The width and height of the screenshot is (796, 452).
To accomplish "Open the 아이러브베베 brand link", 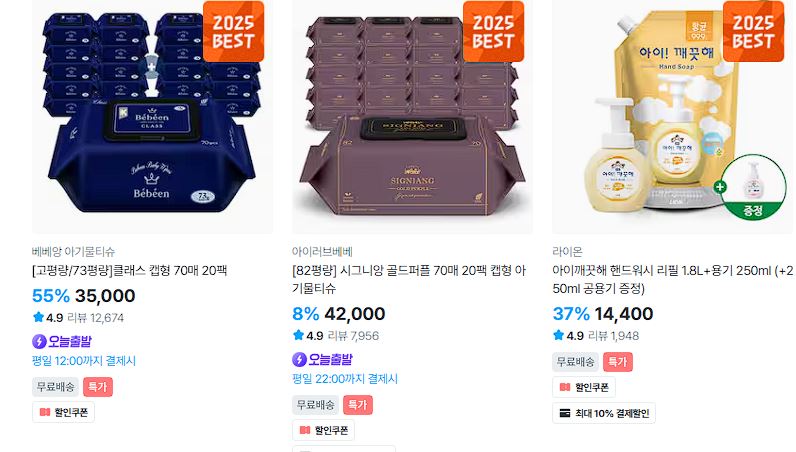I will coord(322,251).
